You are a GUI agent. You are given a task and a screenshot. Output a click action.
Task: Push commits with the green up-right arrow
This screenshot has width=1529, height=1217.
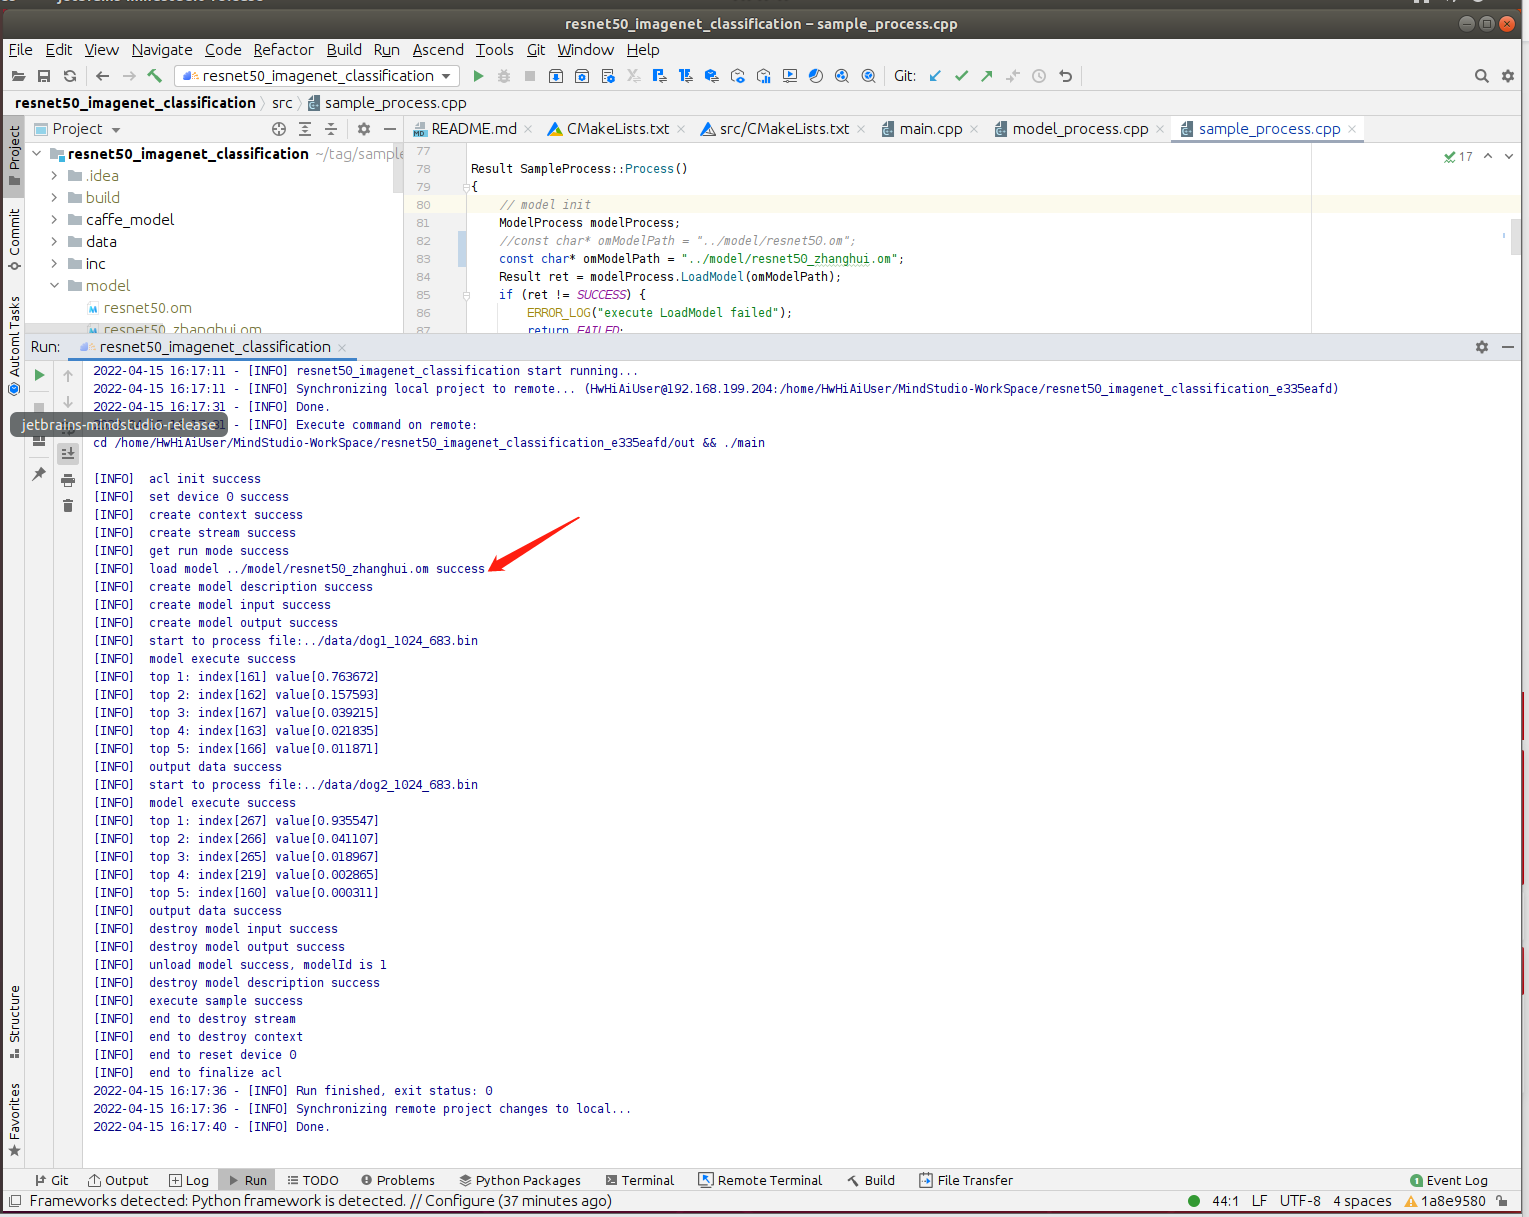click(987, 76)
